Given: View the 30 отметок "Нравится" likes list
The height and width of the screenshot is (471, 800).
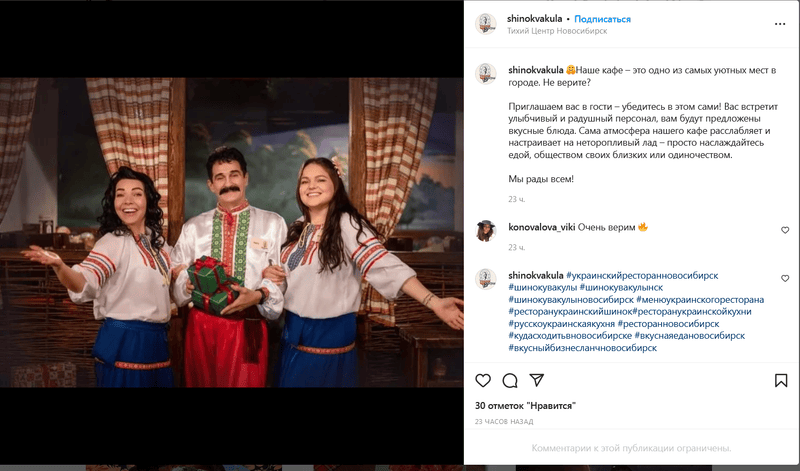Looking at the screenshot, I should tap(525, 406).
